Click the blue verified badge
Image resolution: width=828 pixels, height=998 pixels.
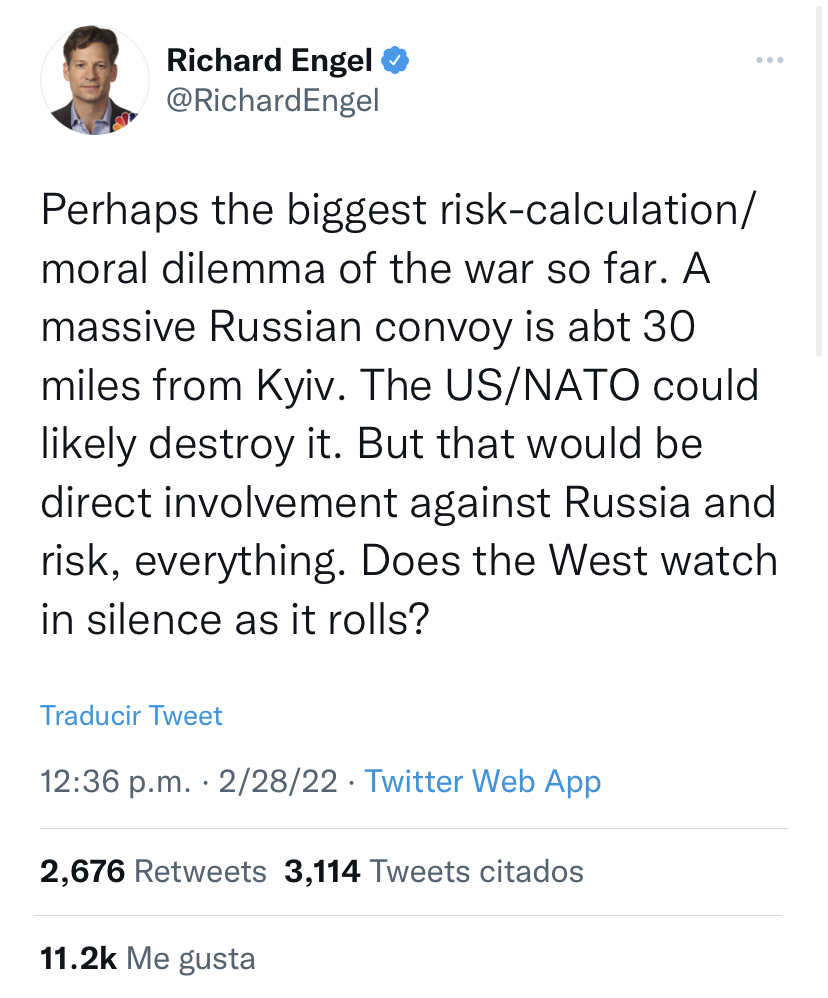tap(395, 62)
